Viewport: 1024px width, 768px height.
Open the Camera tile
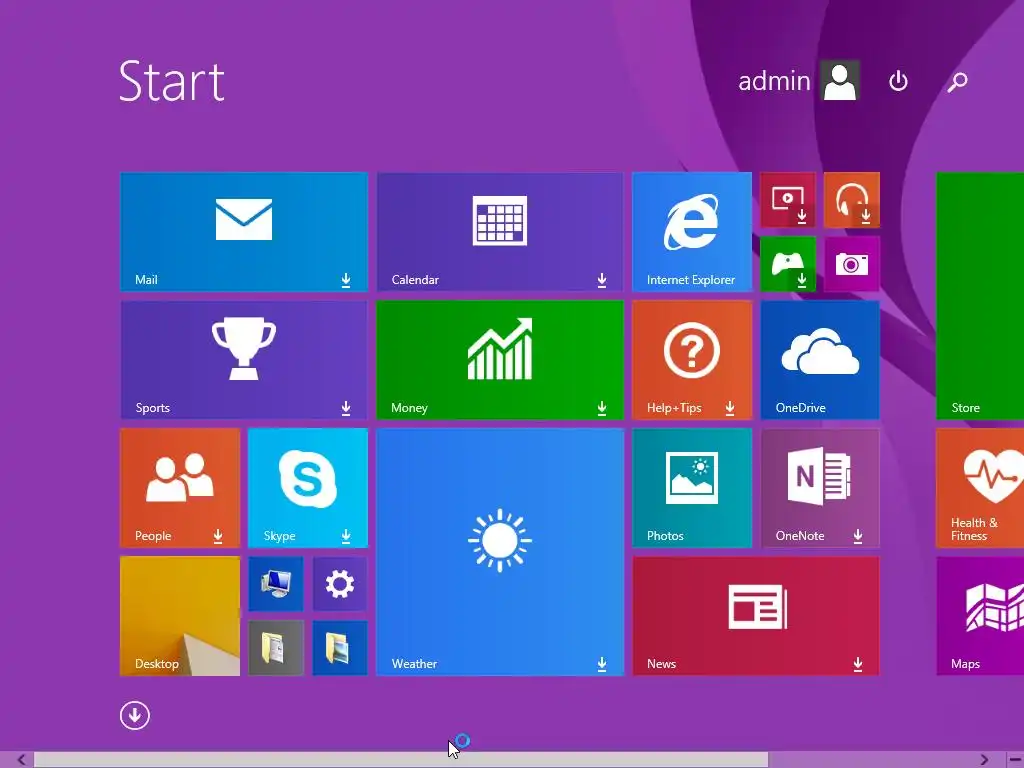[x=852, y=264]
